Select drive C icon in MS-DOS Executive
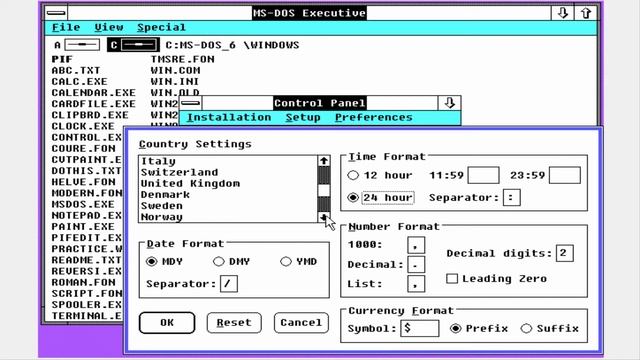 139,44
